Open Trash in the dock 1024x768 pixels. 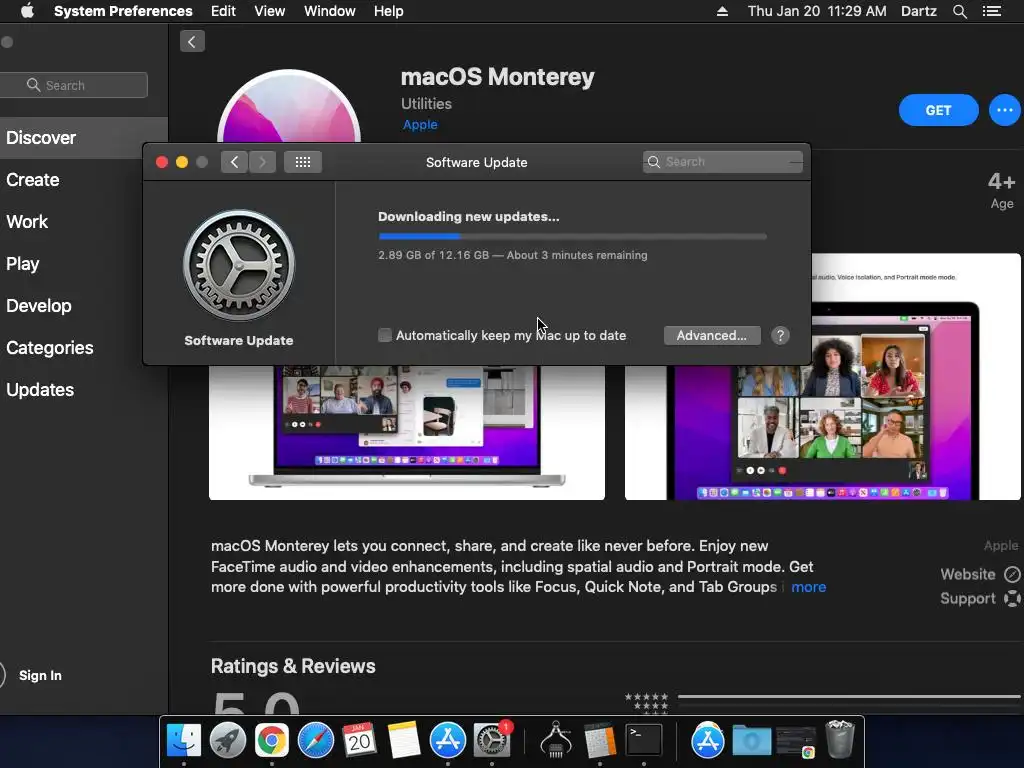[840, 739]
